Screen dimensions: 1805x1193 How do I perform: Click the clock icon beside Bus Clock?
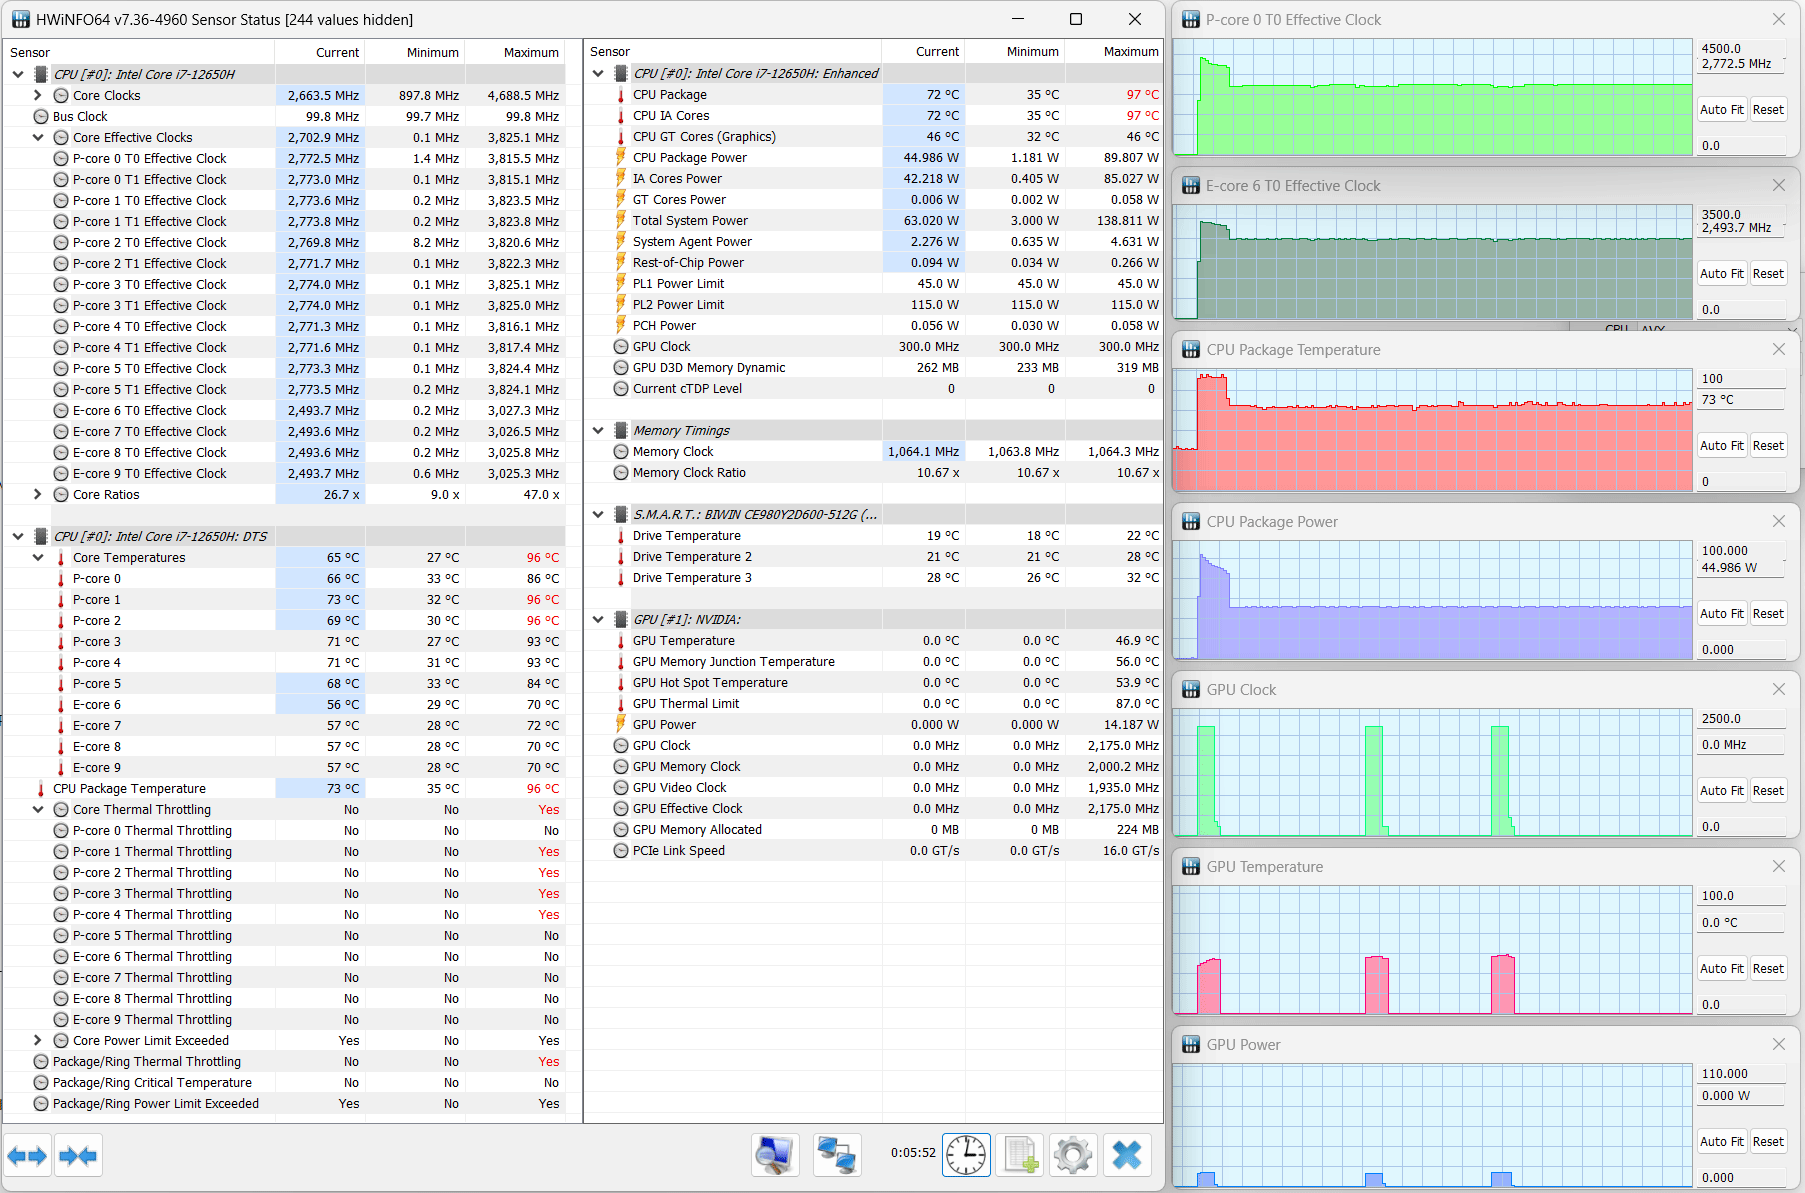click(41, 117)
